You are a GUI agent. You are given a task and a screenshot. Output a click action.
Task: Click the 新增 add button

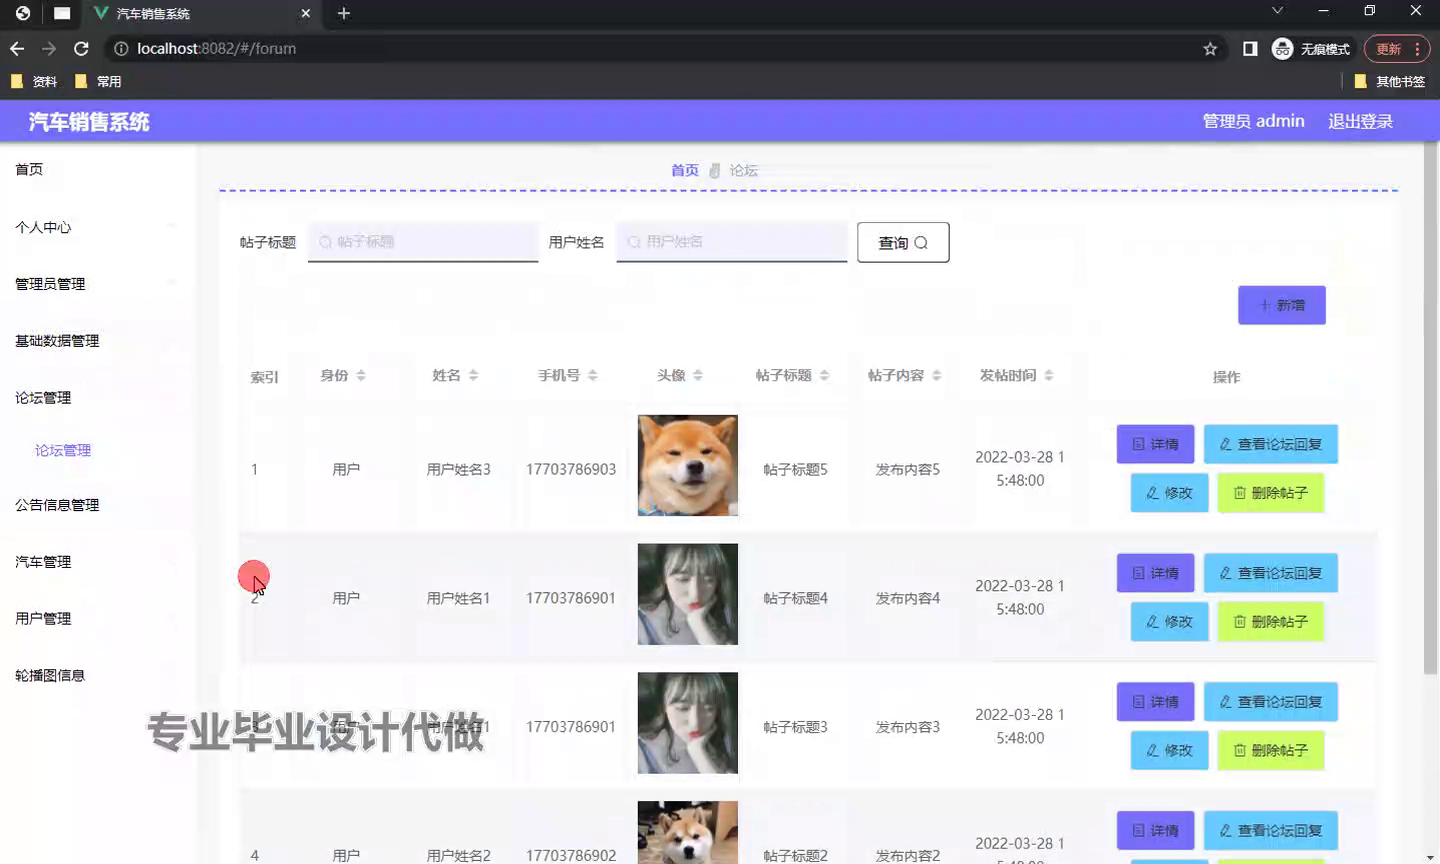1282,305
